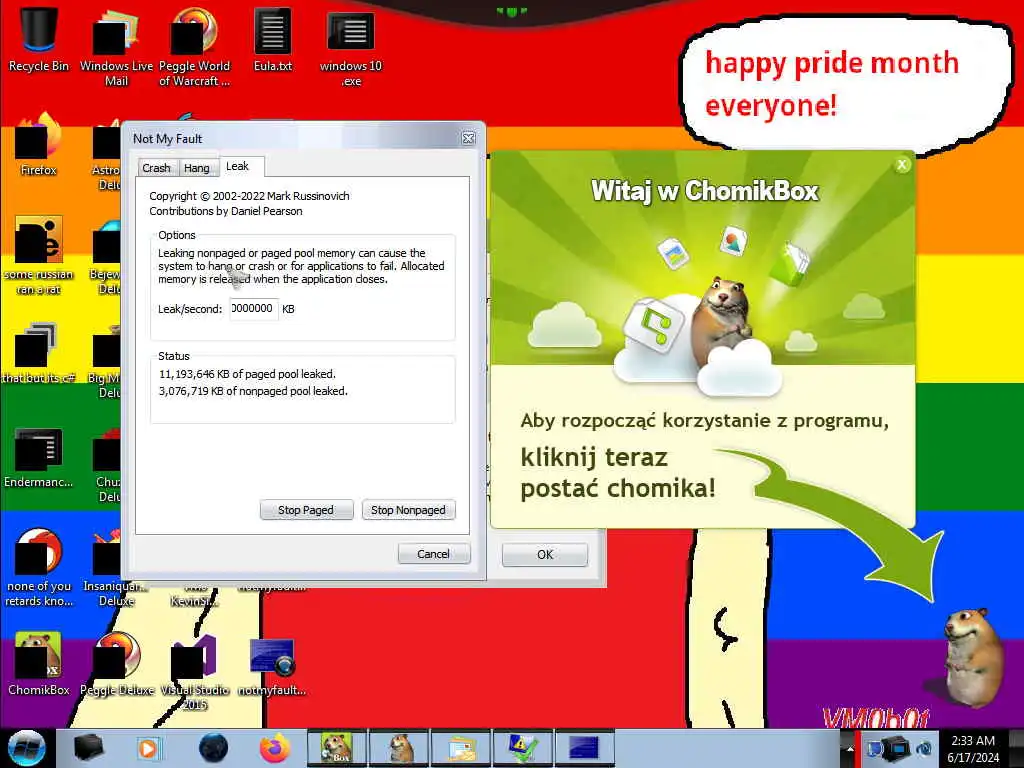
Task: Click the Stop Nonpaged button
Action: [408, 510]
